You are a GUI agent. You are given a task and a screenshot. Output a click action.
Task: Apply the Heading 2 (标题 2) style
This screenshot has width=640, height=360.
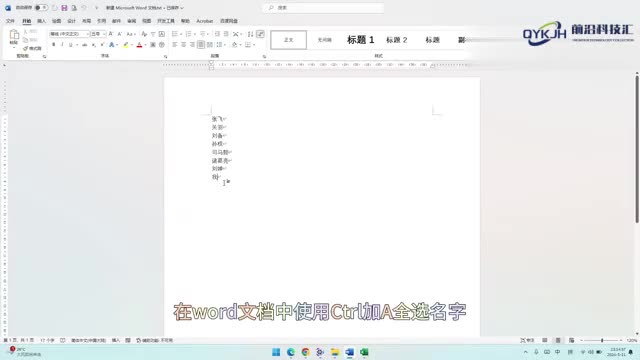tap(396, 40)
